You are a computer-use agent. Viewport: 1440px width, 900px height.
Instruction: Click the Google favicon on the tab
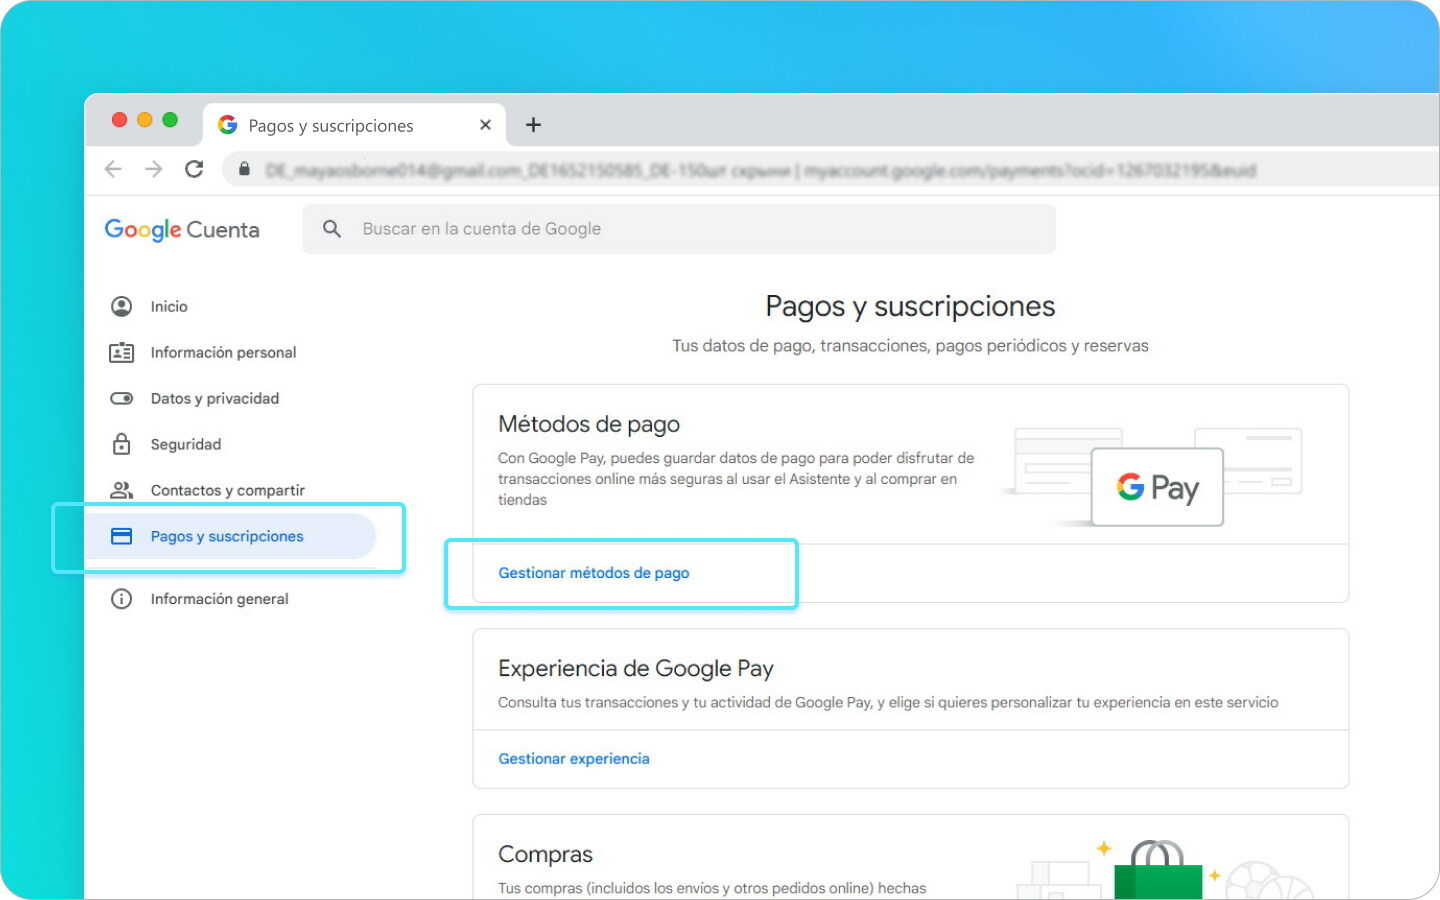(228, 125)
